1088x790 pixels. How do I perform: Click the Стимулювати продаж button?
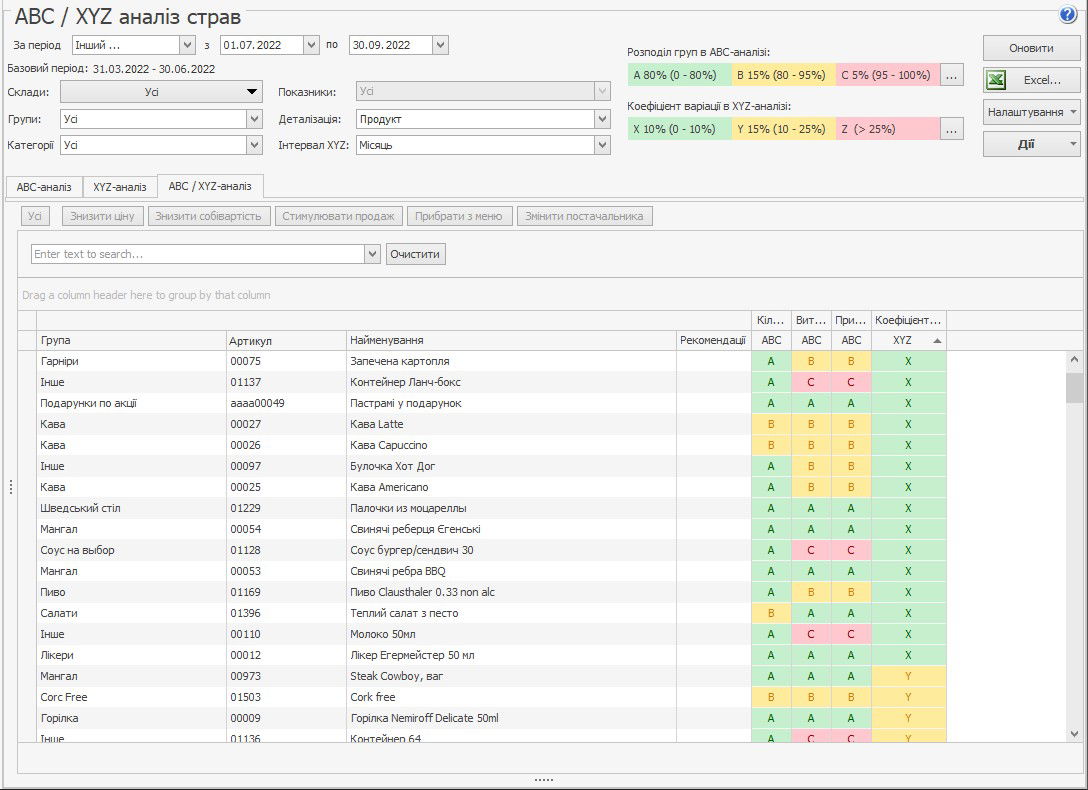click(339, 216)
